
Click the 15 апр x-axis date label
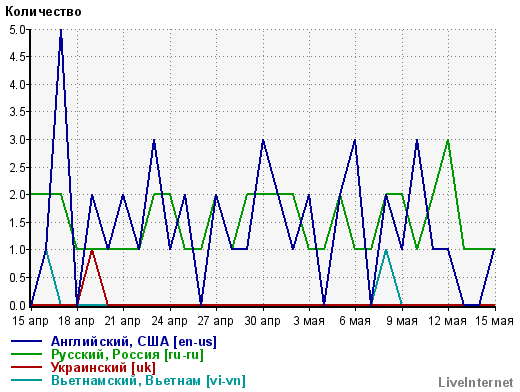point(30,321)
